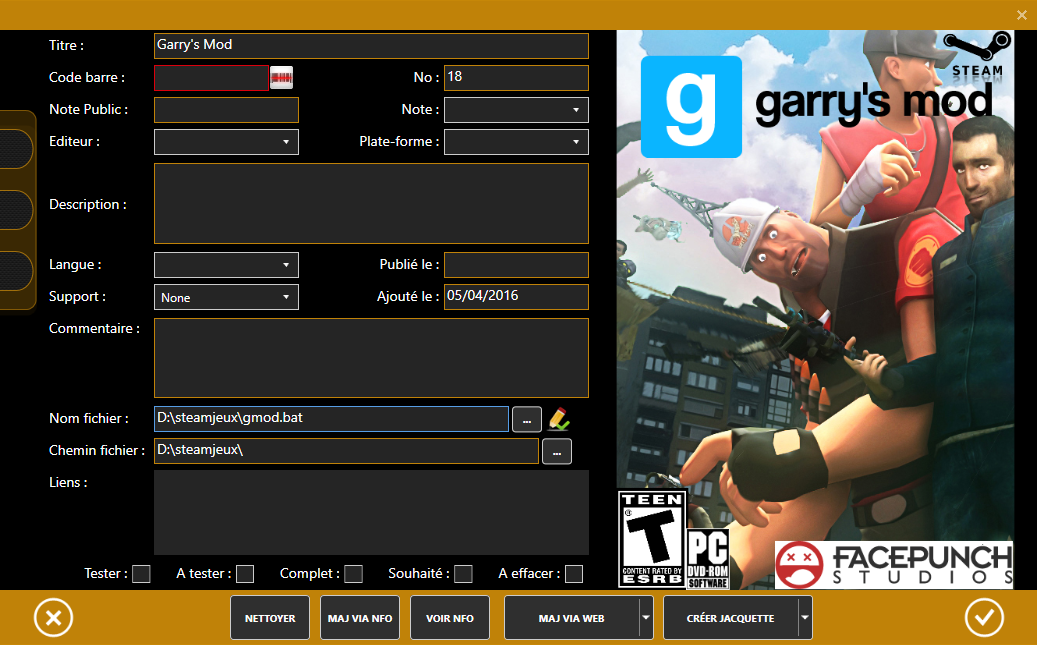Viewport: 1037px width, 645px height.
Task: Click the MAJ VIA NFO button
Action: [360, 618]
